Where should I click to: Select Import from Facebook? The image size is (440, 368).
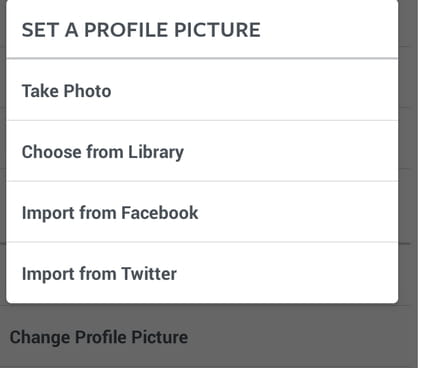pyautogui.click(x=202, y=212)
